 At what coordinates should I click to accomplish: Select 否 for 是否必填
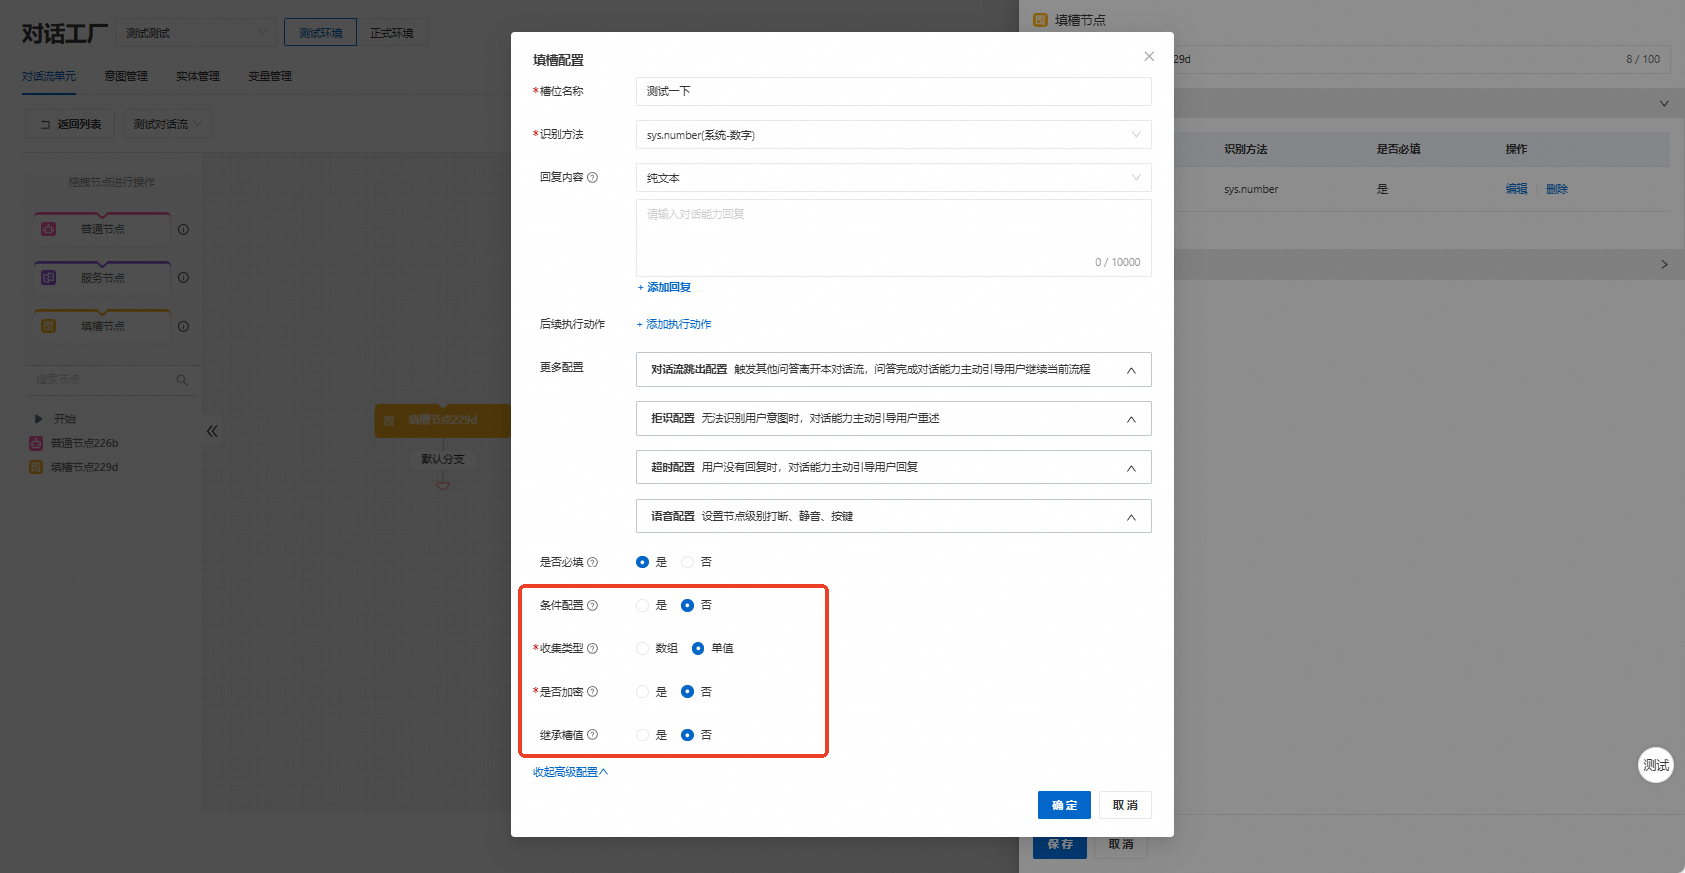(687, 562)
